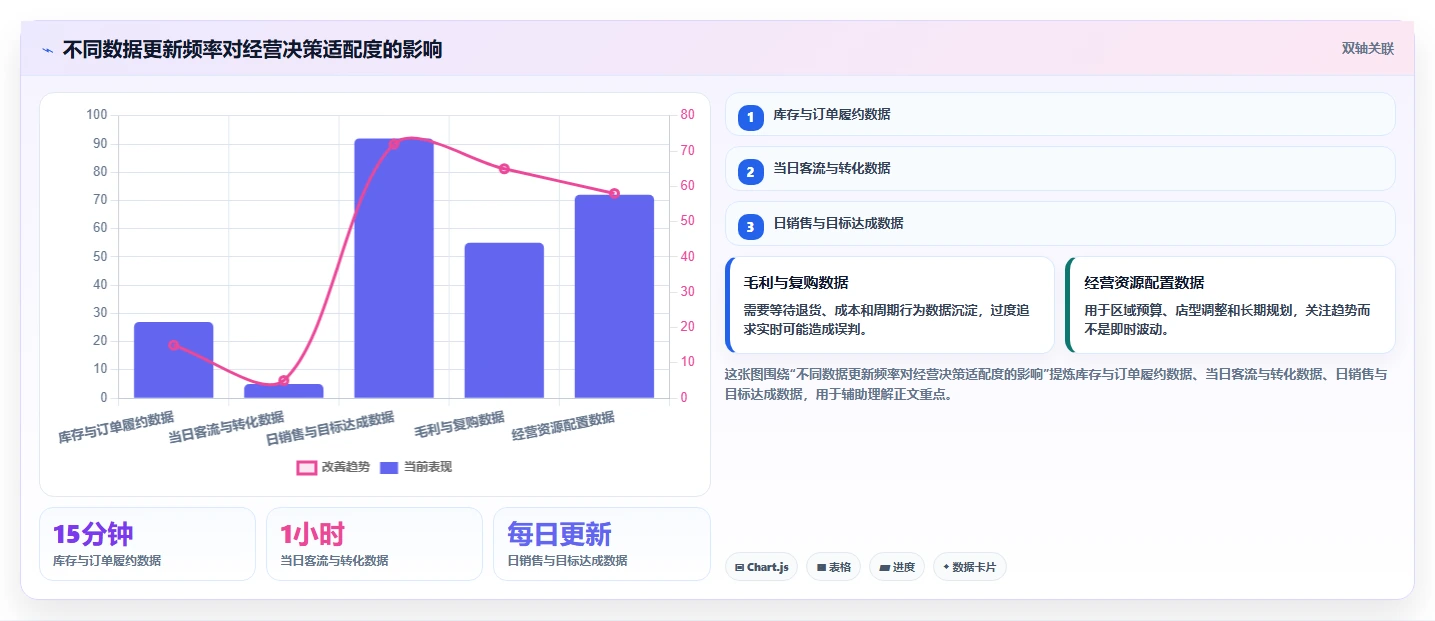Screen dimensions: 1435x621
Task: Click the line point at 当日客流与转化数据
Action: click(x=284, y=380)
